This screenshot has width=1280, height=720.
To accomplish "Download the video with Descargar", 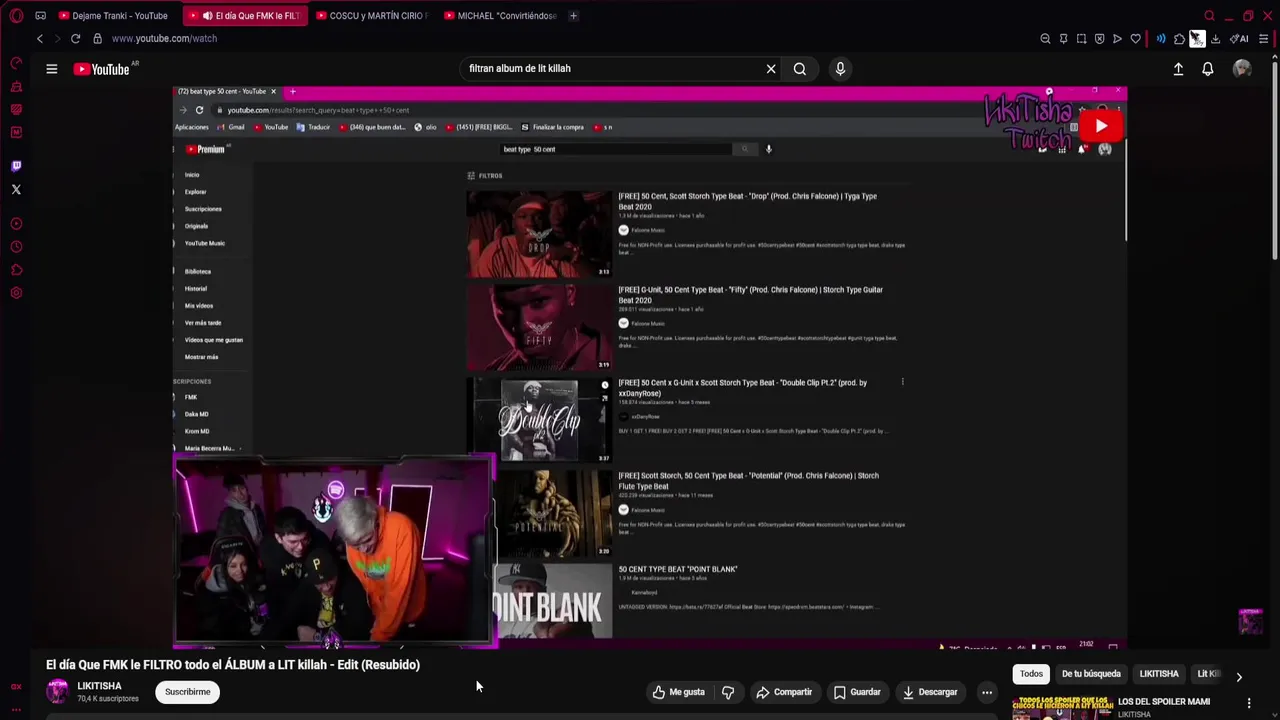I will pos(930,692).
